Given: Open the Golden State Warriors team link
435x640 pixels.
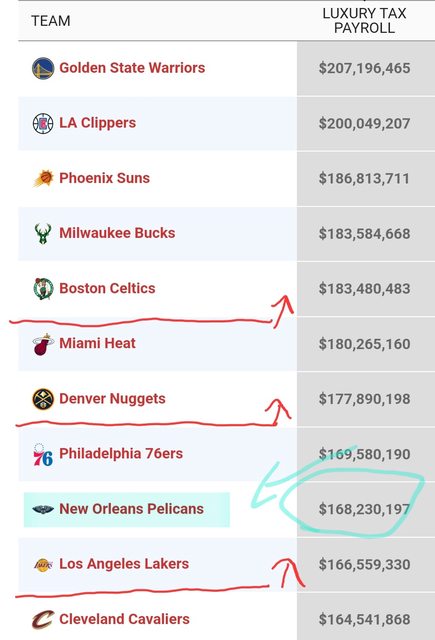Looking at the screenshot, I should (x=132, y=68).
